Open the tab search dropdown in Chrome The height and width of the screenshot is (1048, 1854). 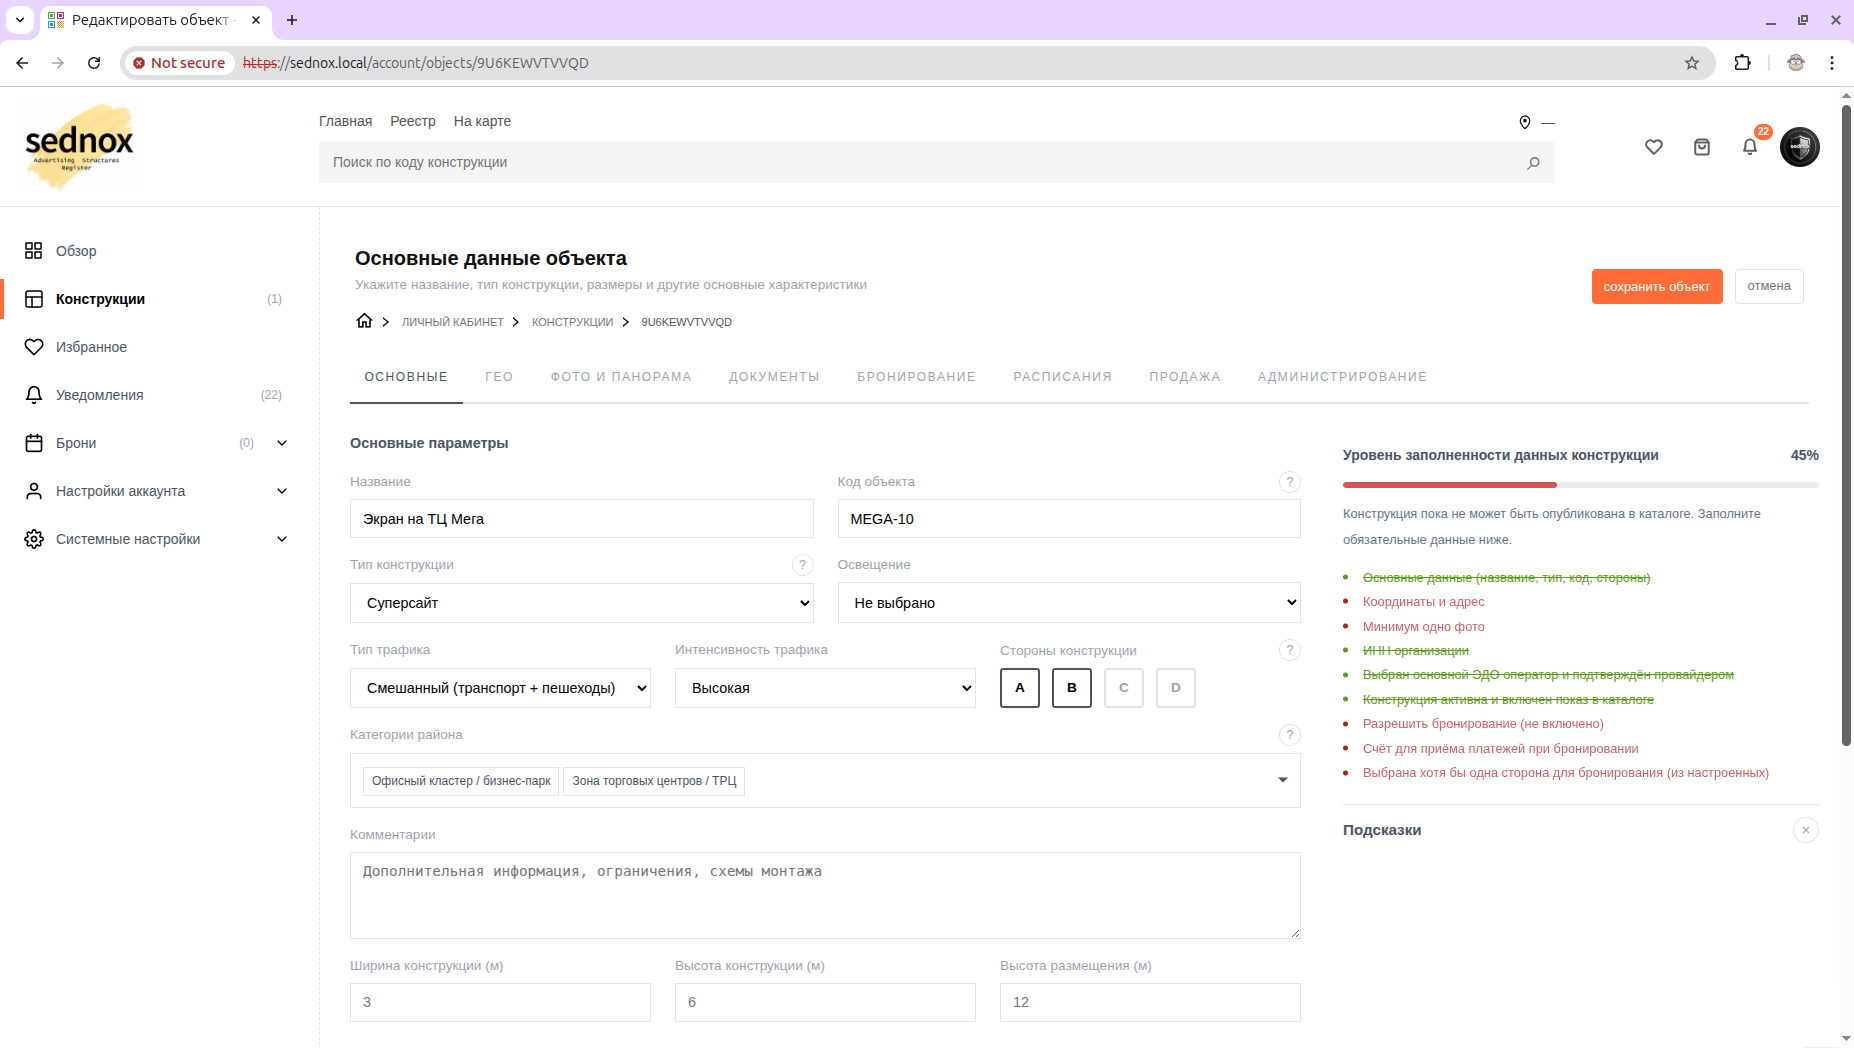pyautogui.click(x=20, y=20)
